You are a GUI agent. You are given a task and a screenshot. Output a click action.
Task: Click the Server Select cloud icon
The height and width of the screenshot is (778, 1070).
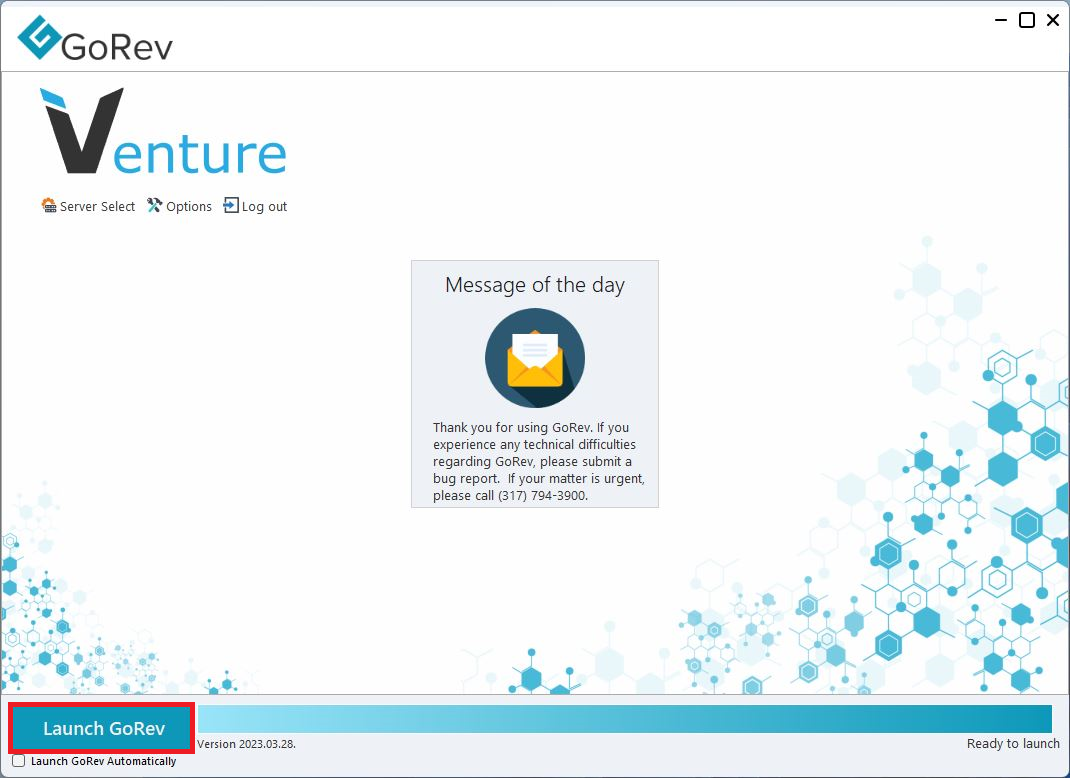pos(49,205)
